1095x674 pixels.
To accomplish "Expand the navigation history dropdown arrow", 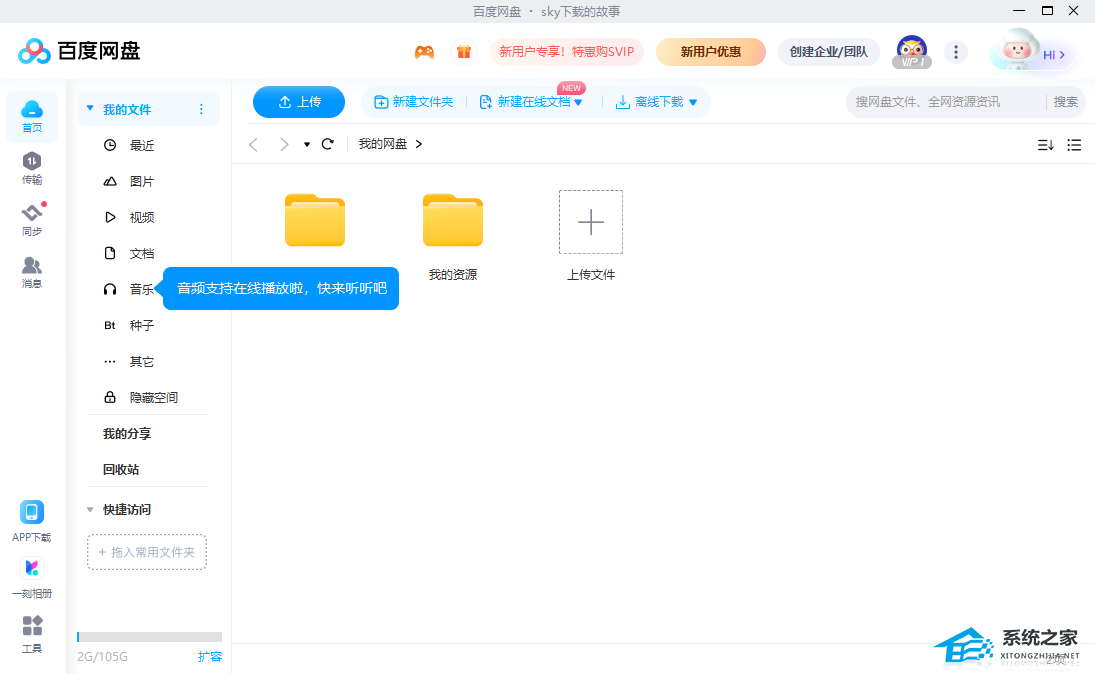I will point(307,145).
